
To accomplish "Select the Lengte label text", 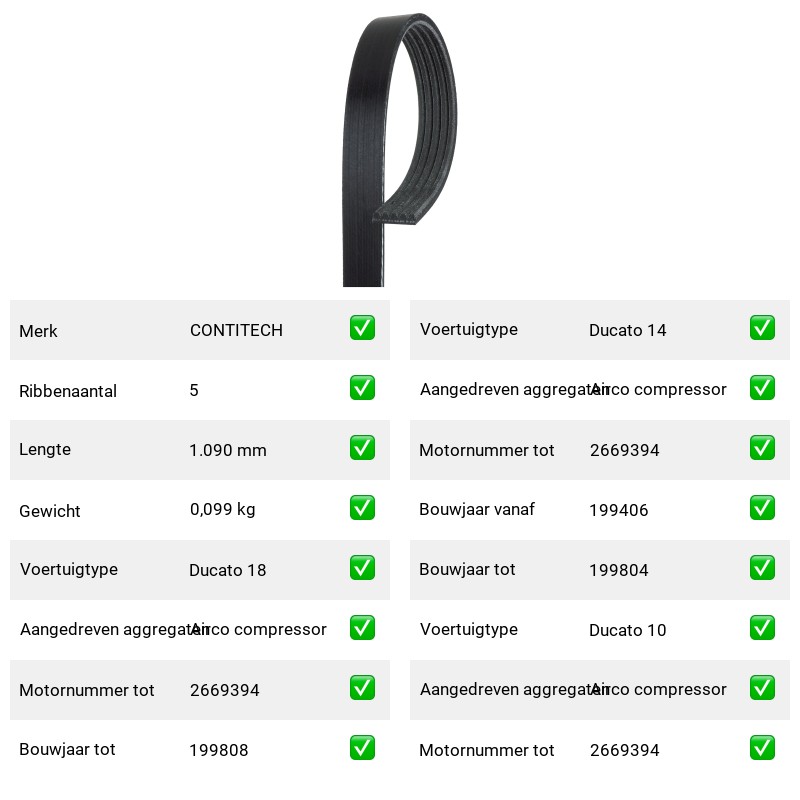I will coord(45,449).
